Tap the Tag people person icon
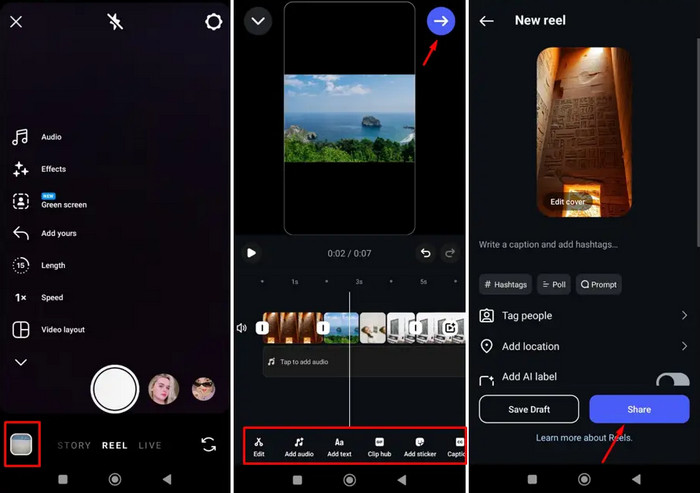The image size is (700, 493). (x=487, y=316)
